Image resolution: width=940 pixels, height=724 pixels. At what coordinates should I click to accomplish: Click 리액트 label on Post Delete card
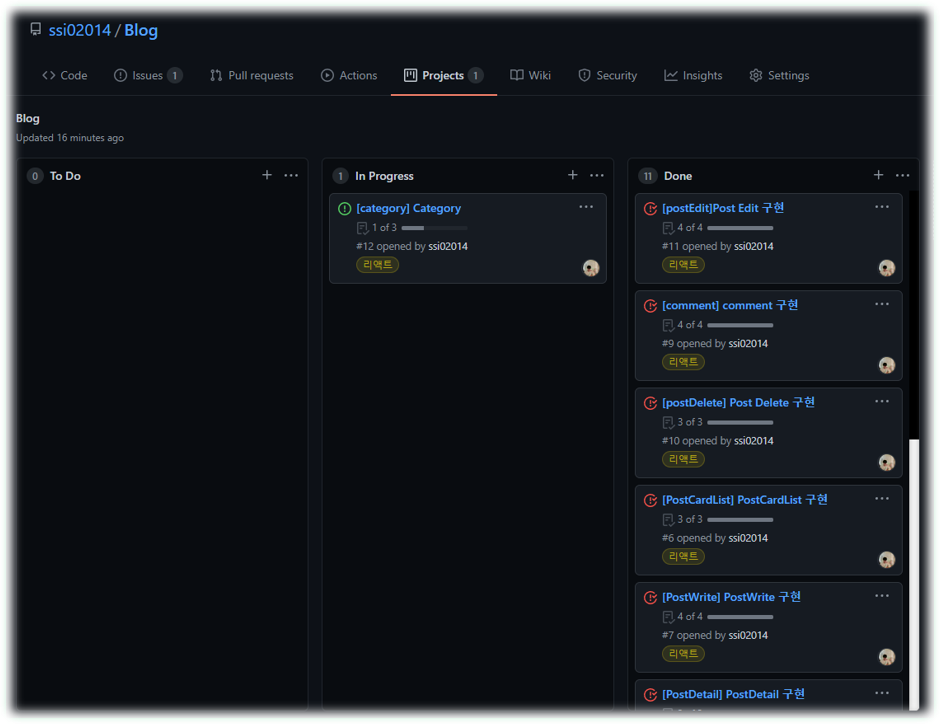tap(683, 459)
